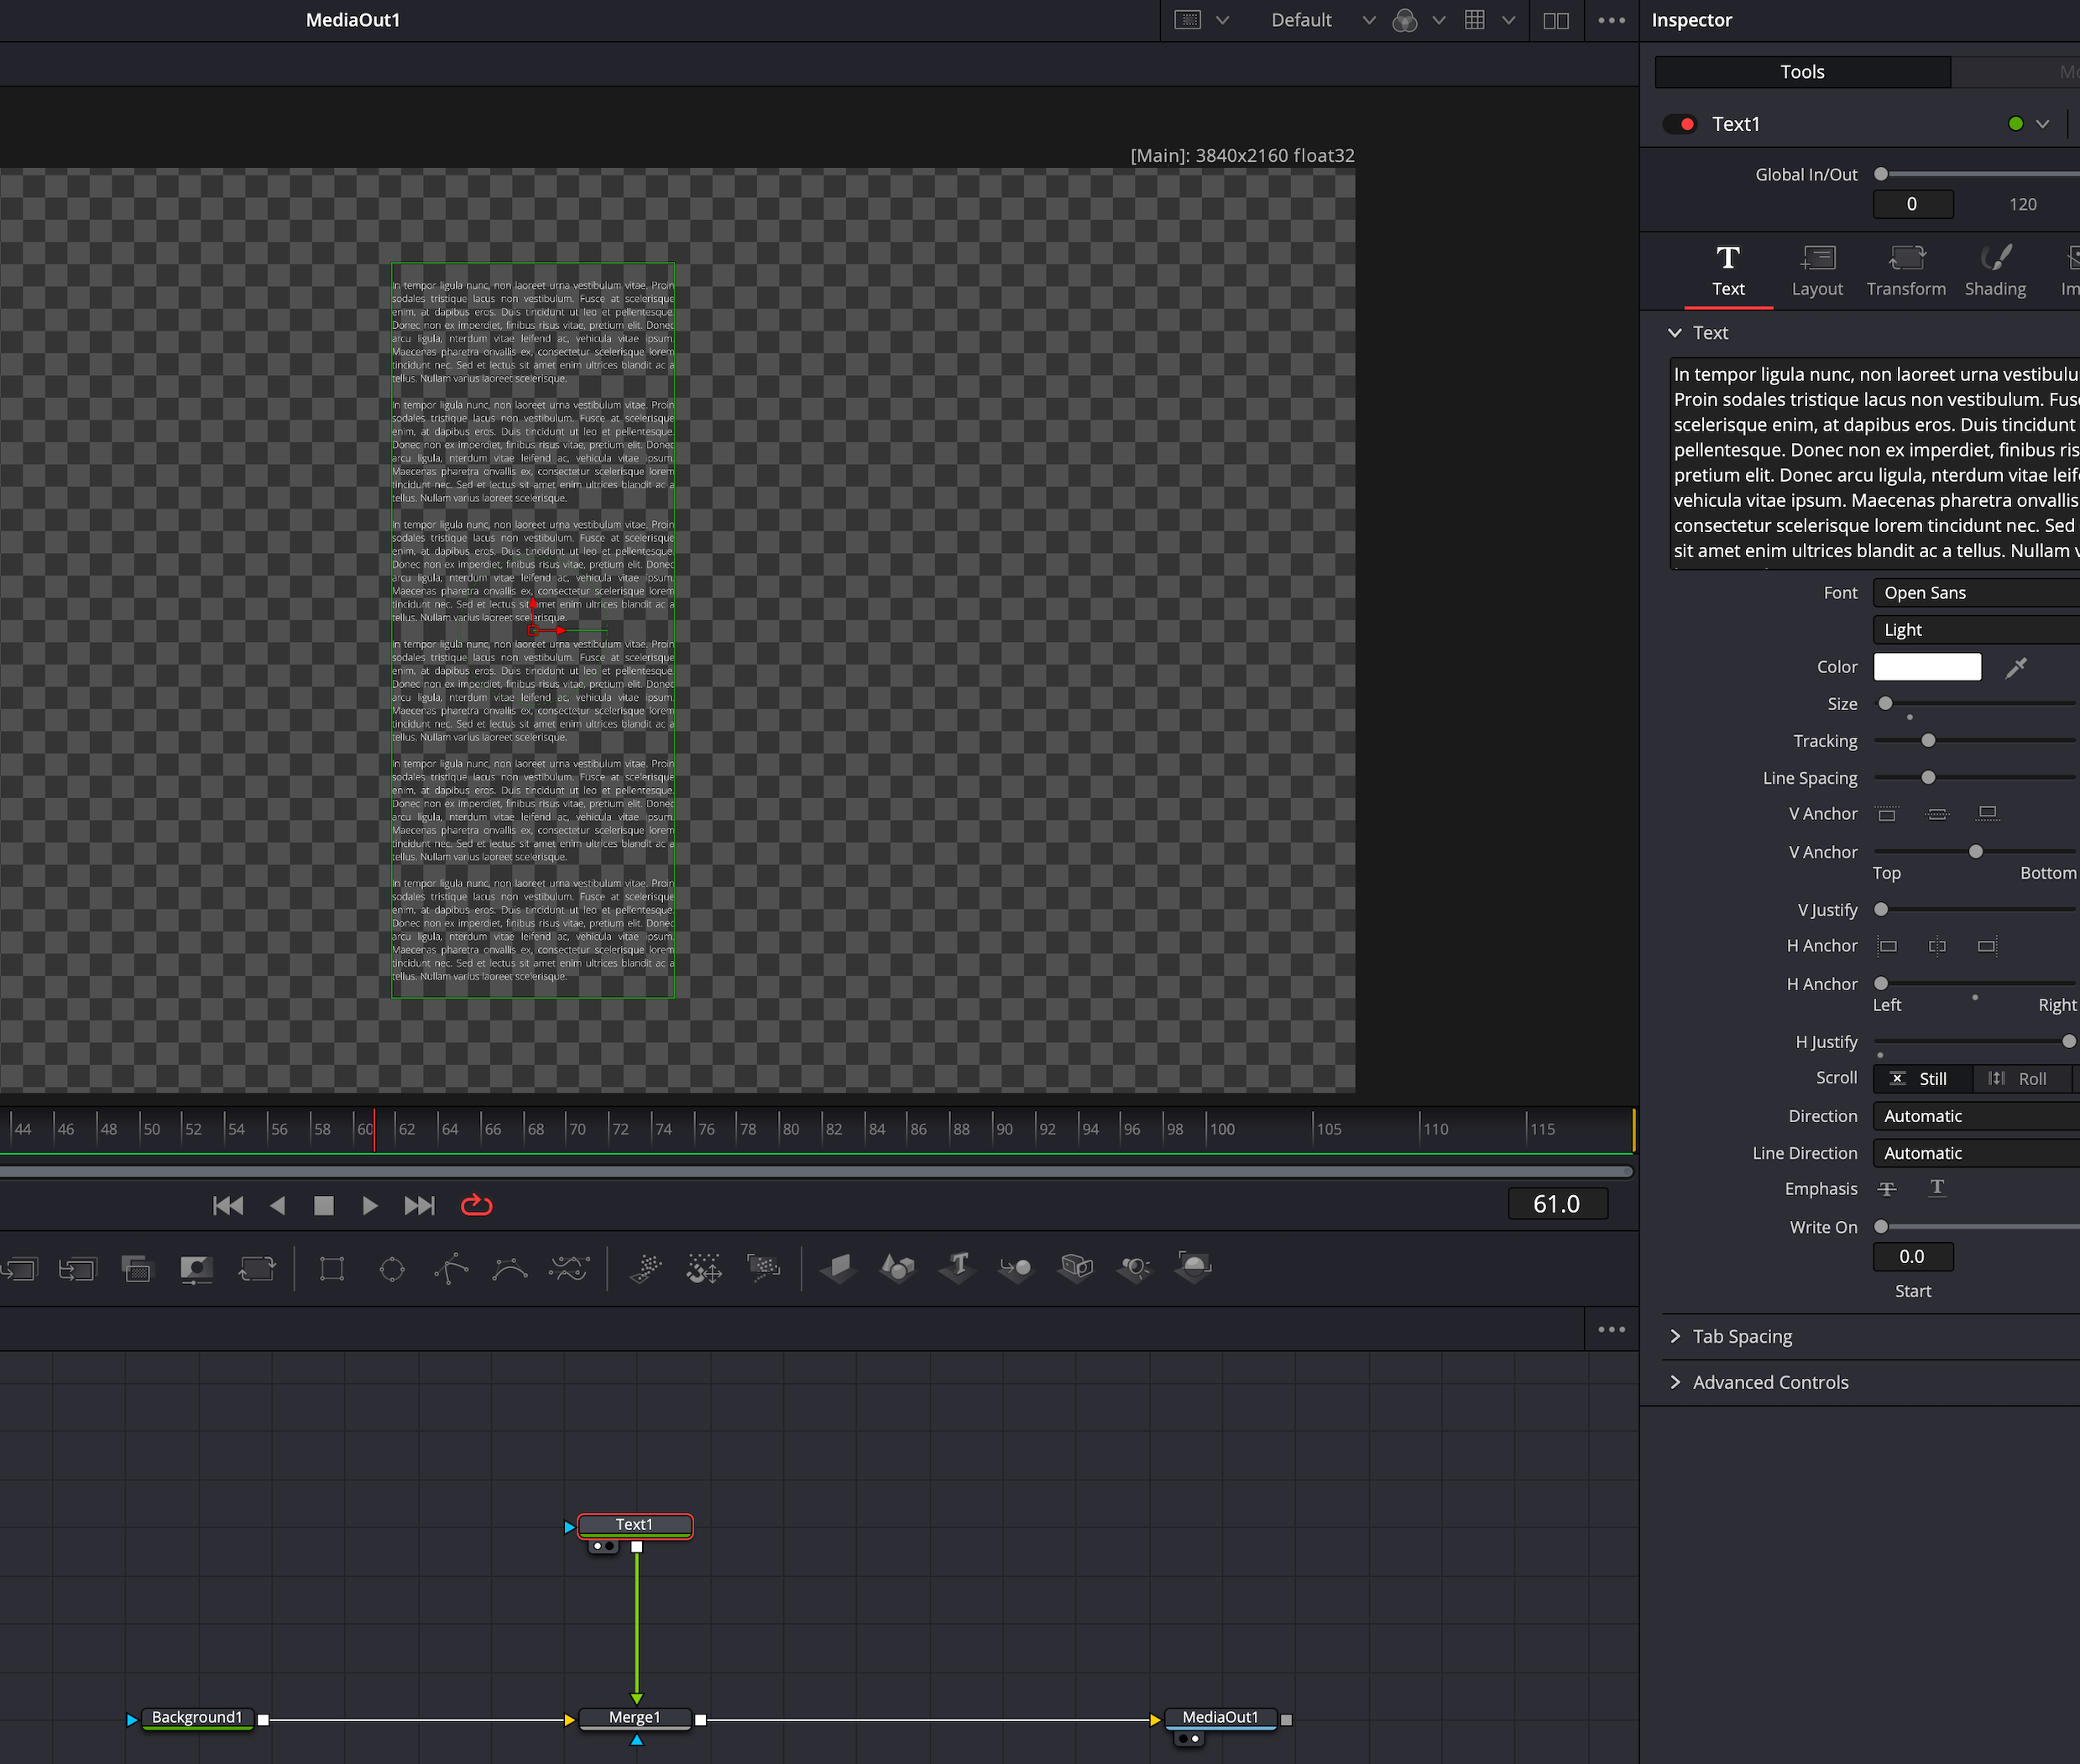
Task: Open the Default viewer LUT dropdown arrow
Action: pos(1369,20)
